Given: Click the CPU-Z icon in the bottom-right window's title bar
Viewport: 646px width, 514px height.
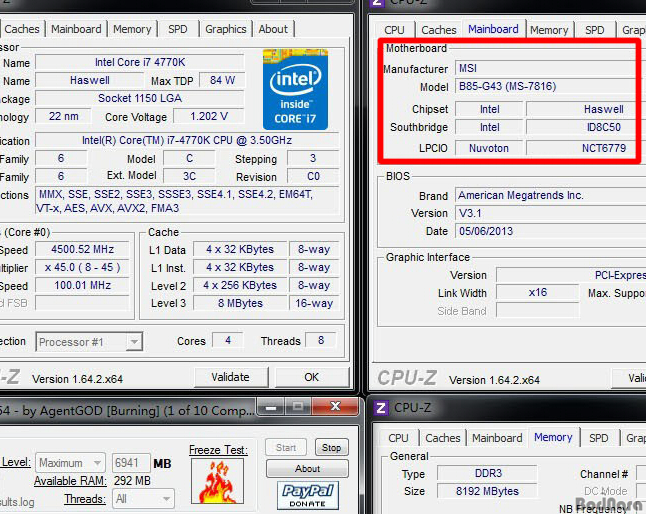Looking at the screenshot, I should [381, 408].
